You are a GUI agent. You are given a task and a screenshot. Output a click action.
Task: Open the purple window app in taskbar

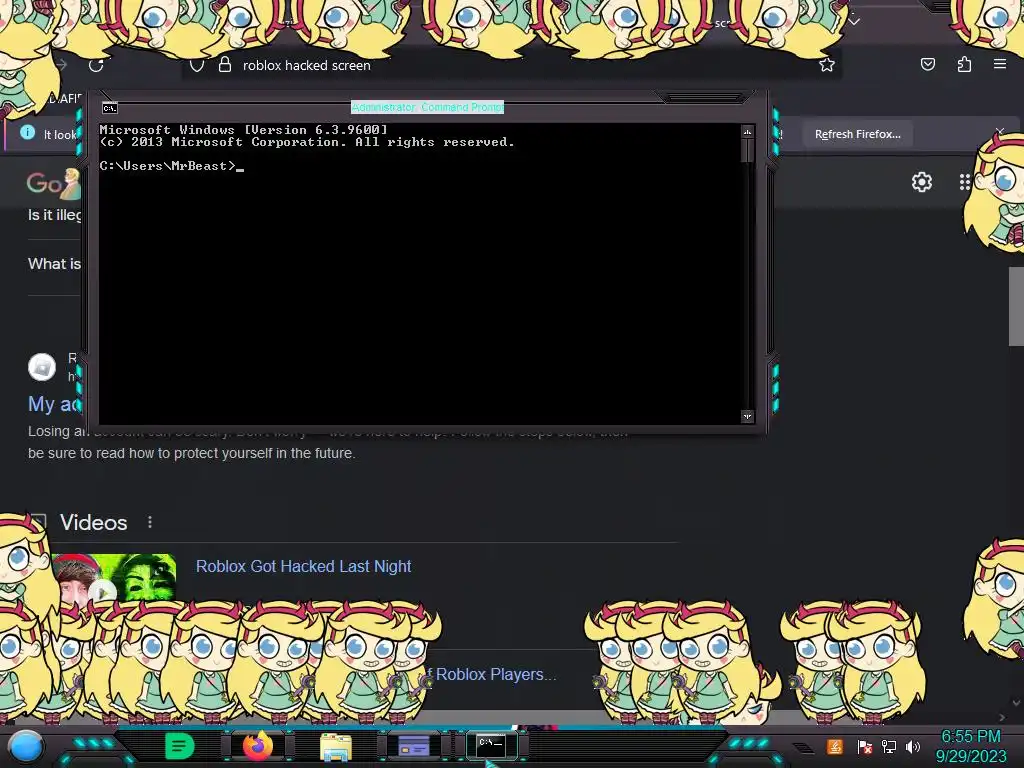(413, 746)
